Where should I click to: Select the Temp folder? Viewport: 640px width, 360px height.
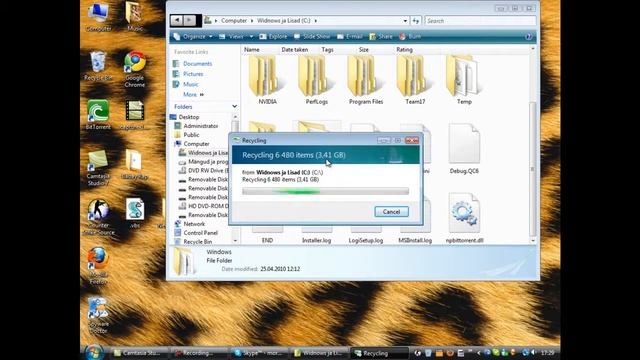464,81
